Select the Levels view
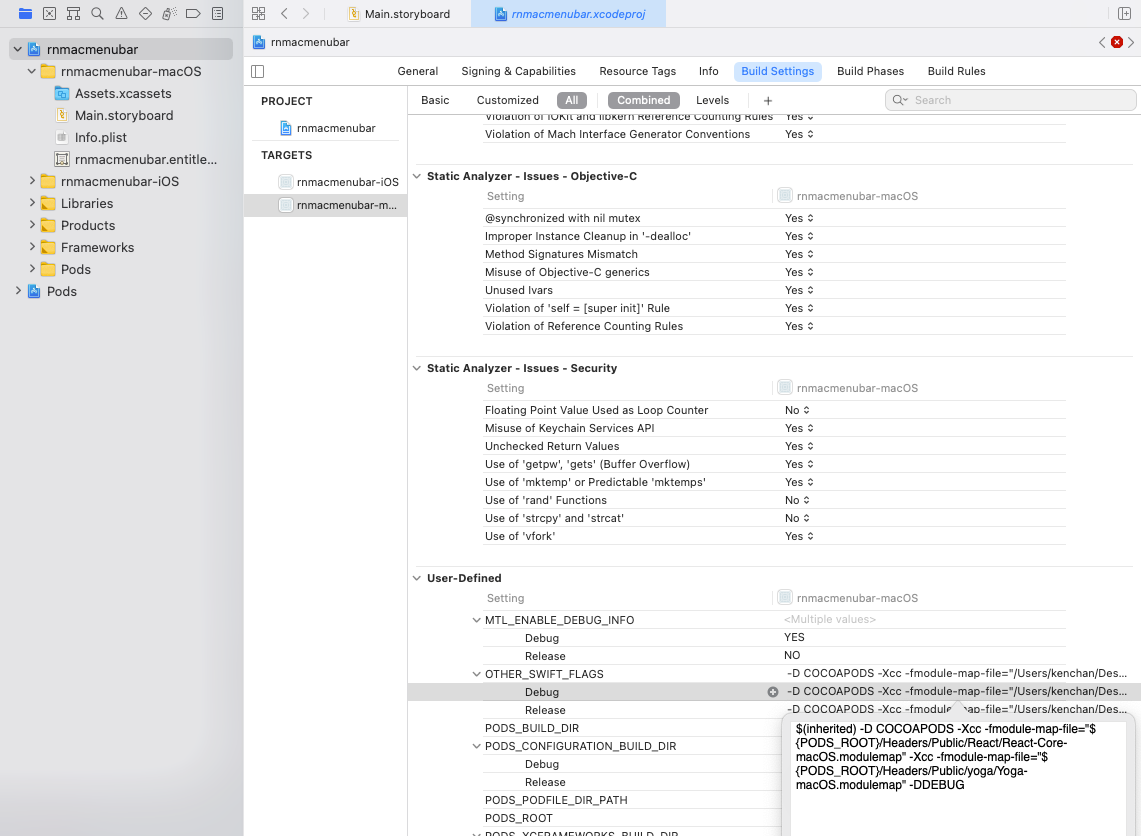Image resolution: width=1141 pixels, height=836 pixels. [x=712, y=100]
